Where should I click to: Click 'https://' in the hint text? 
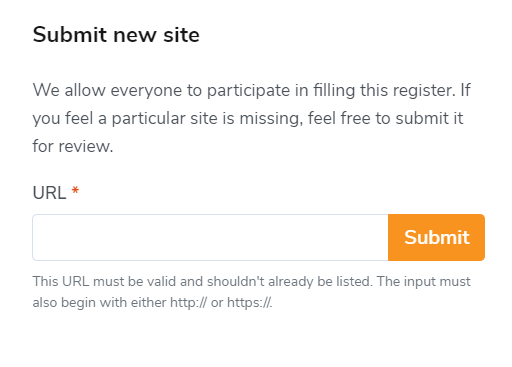click(x=249, y=303)
